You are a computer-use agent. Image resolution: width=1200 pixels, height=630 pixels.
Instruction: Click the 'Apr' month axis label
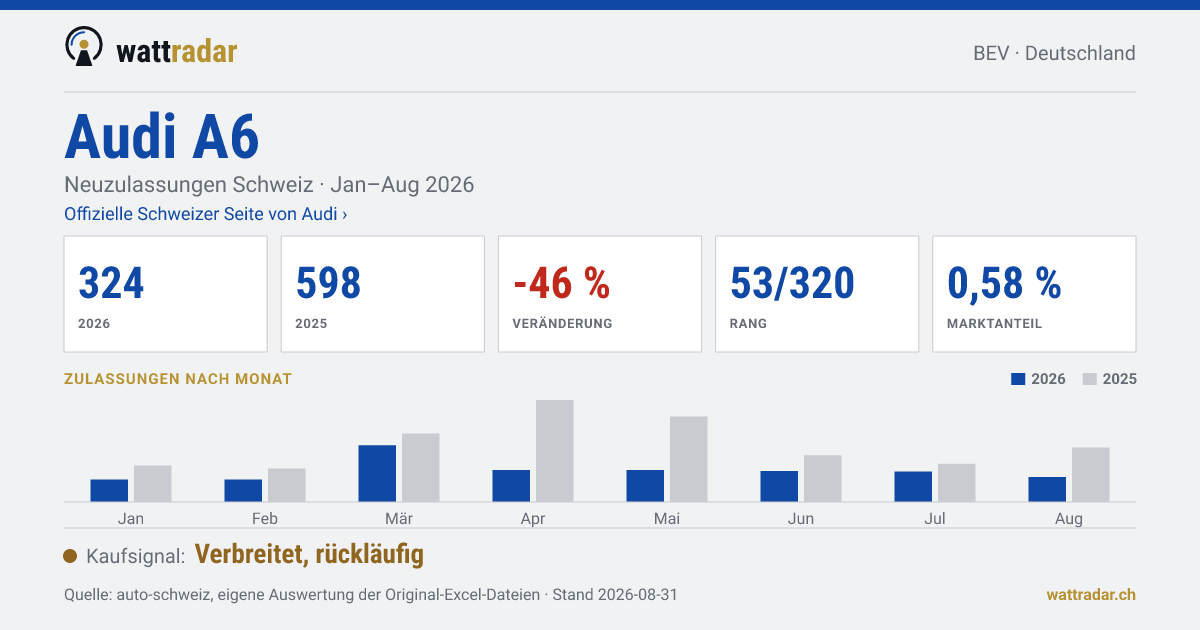[x=533, y=519]
